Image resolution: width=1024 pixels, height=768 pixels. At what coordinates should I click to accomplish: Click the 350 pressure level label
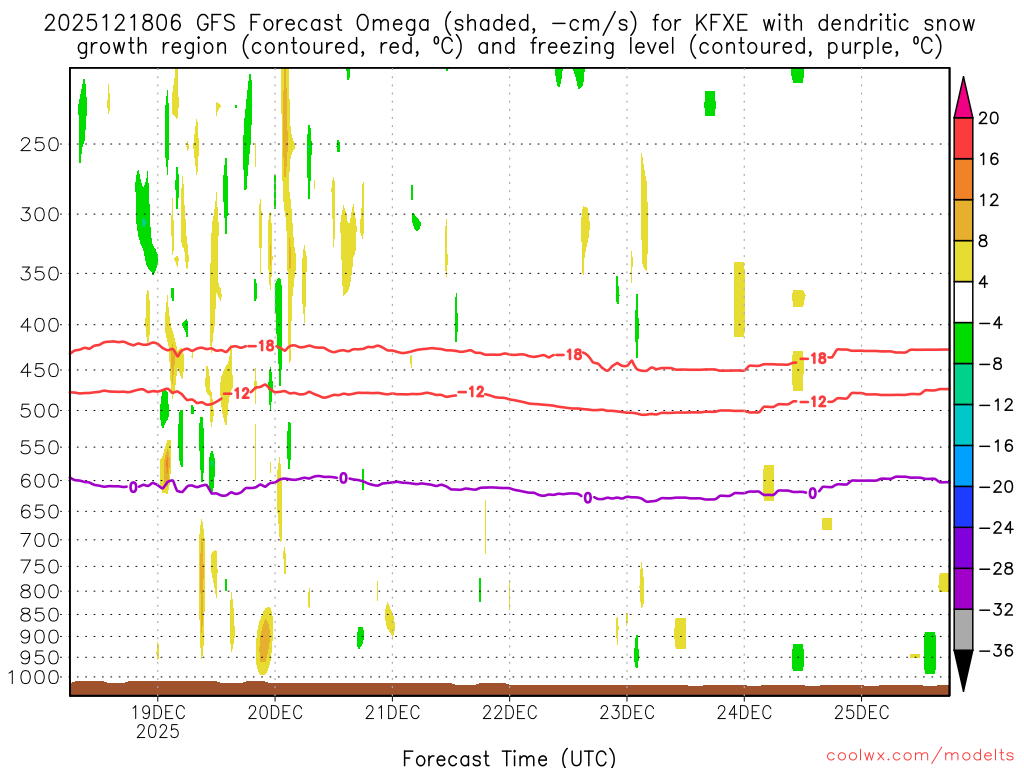(40, 274)
